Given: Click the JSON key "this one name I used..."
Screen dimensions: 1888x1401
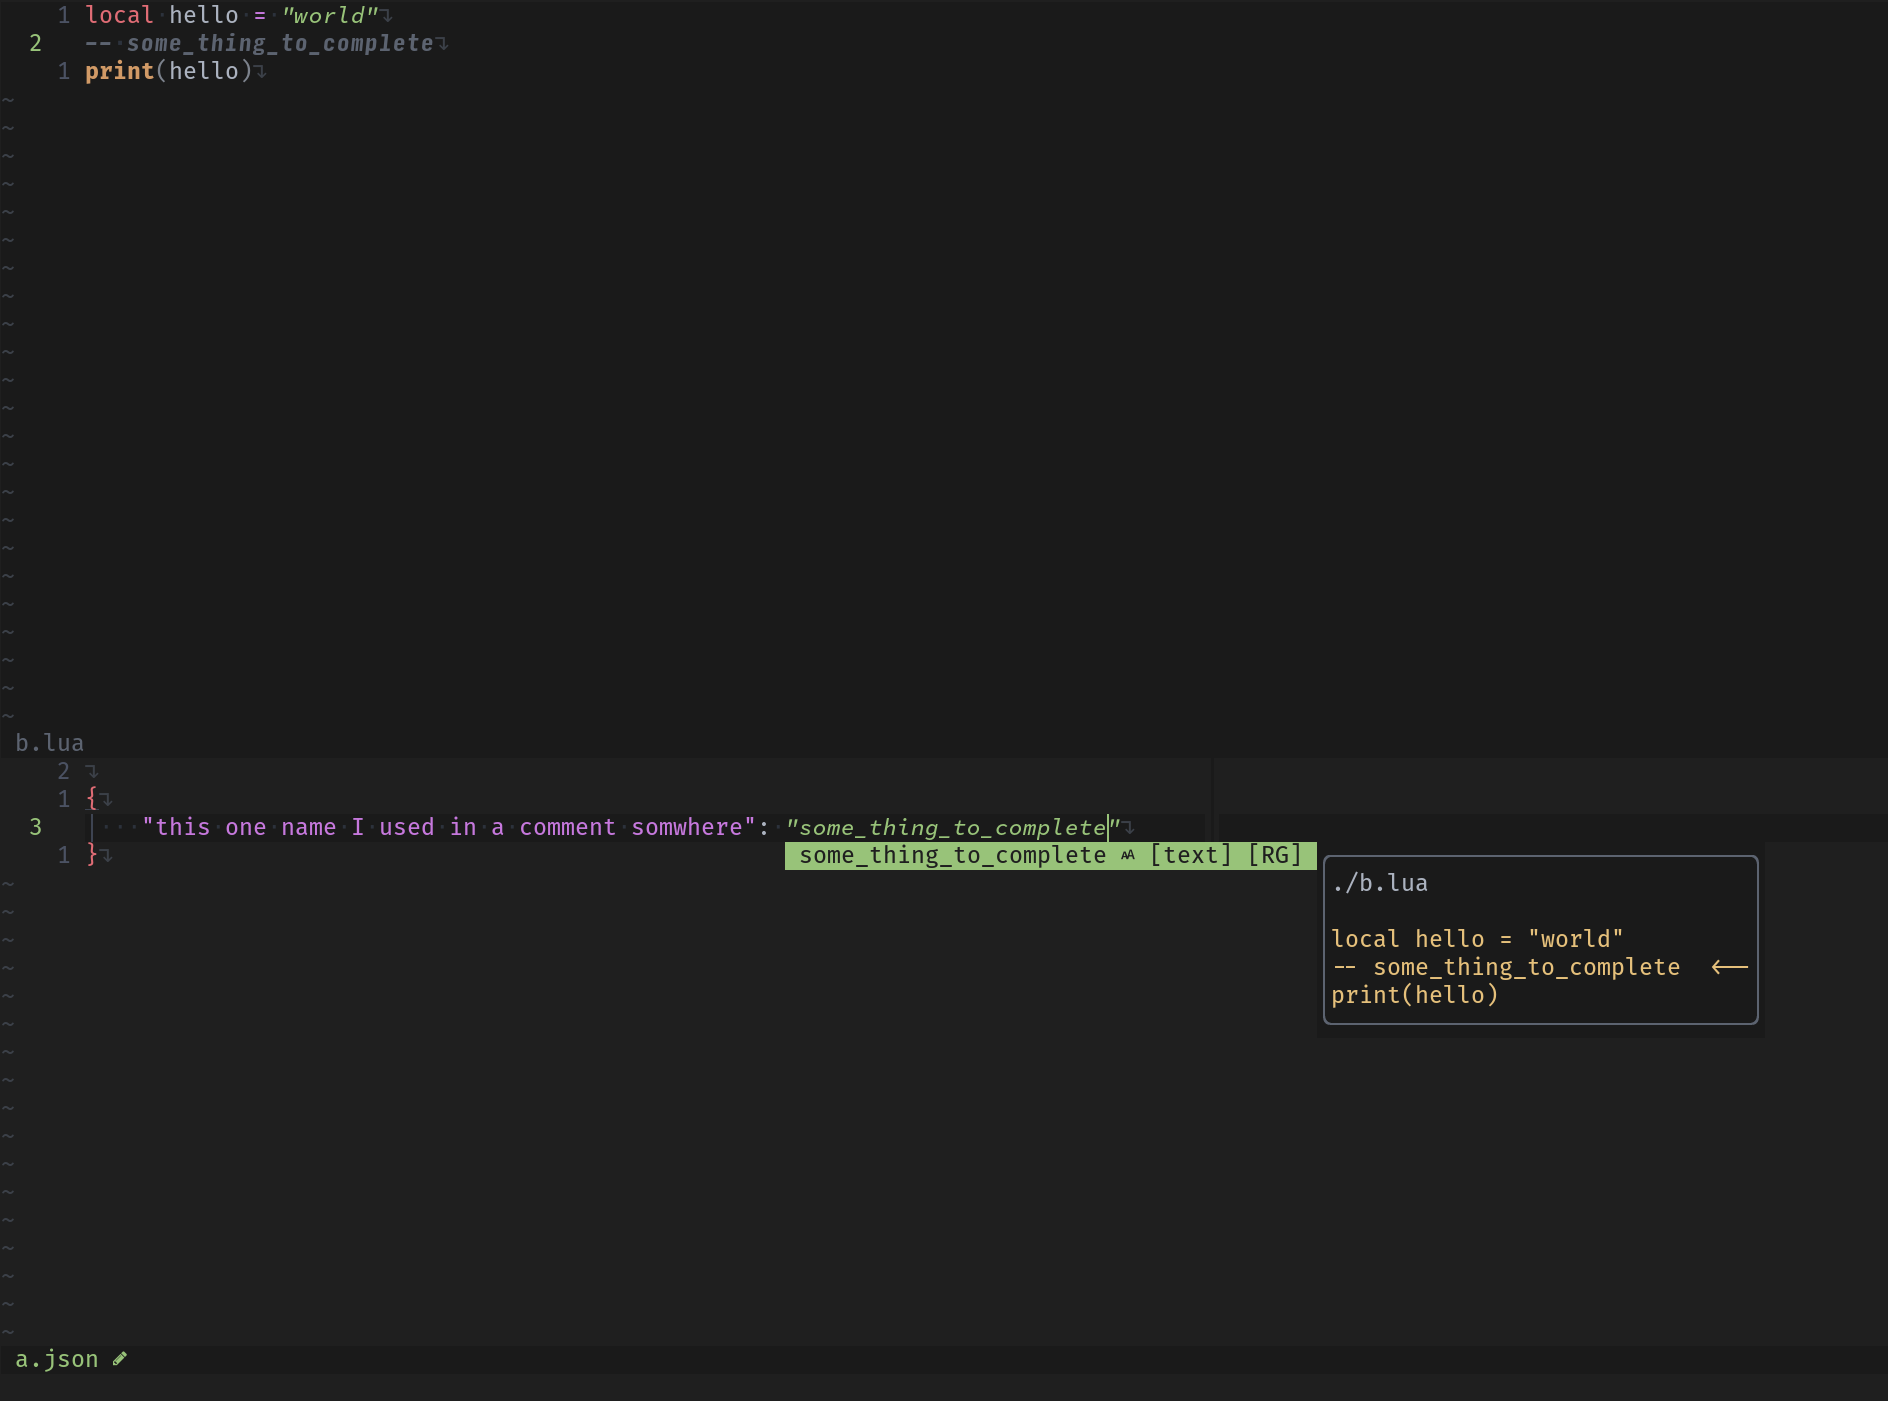Looking at the screenshot, I should point(449,827).
